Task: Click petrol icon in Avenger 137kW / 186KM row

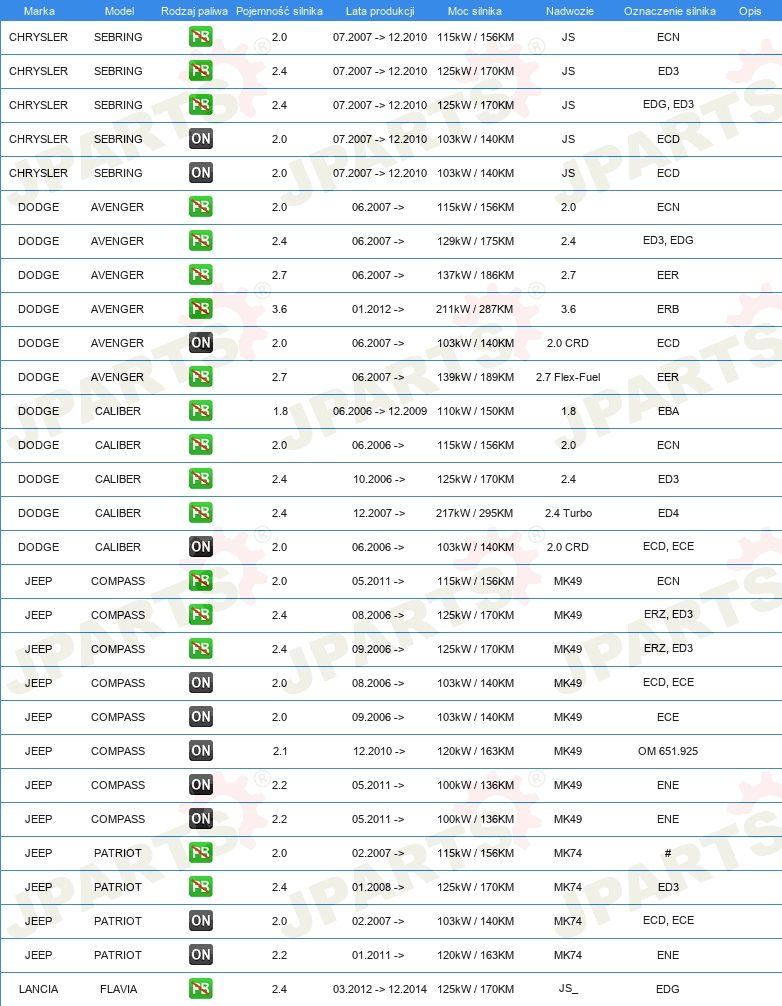Action: pos(201,275)
